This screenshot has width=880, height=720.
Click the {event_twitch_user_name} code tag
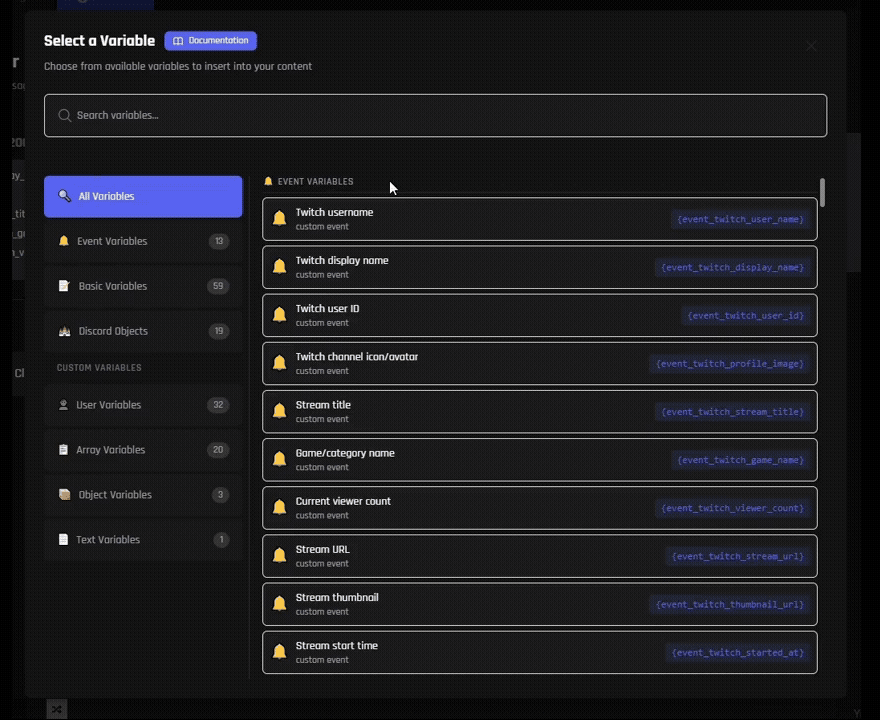point(740,219)
